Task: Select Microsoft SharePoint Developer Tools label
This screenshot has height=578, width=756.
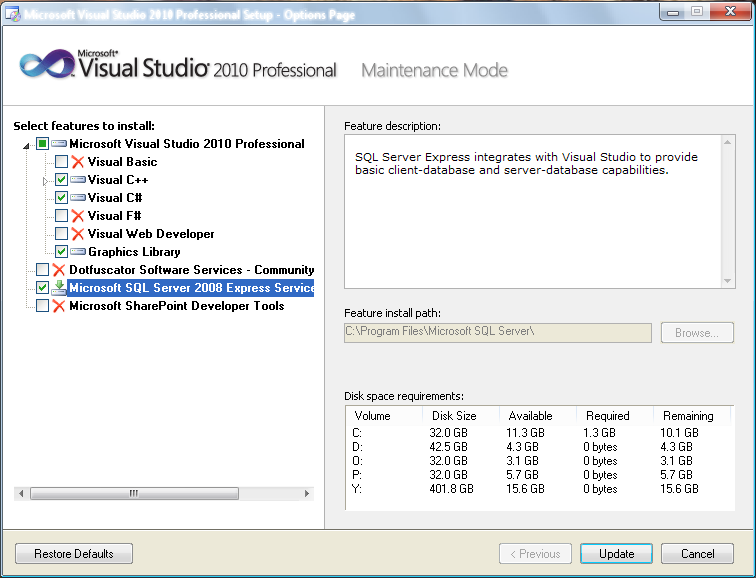Action: point(176,306)
